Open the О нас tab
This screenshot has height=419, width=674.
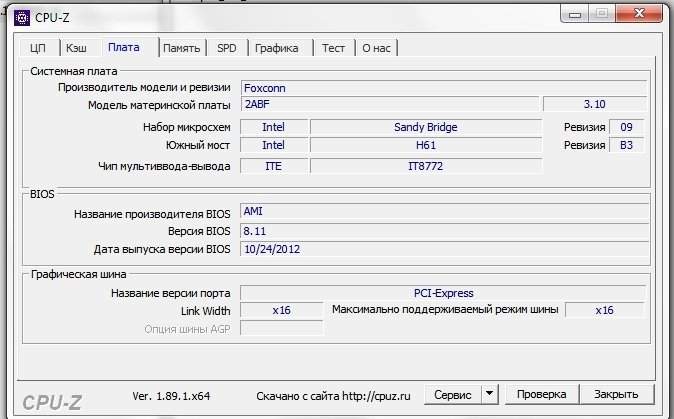[x=376, y=48]
